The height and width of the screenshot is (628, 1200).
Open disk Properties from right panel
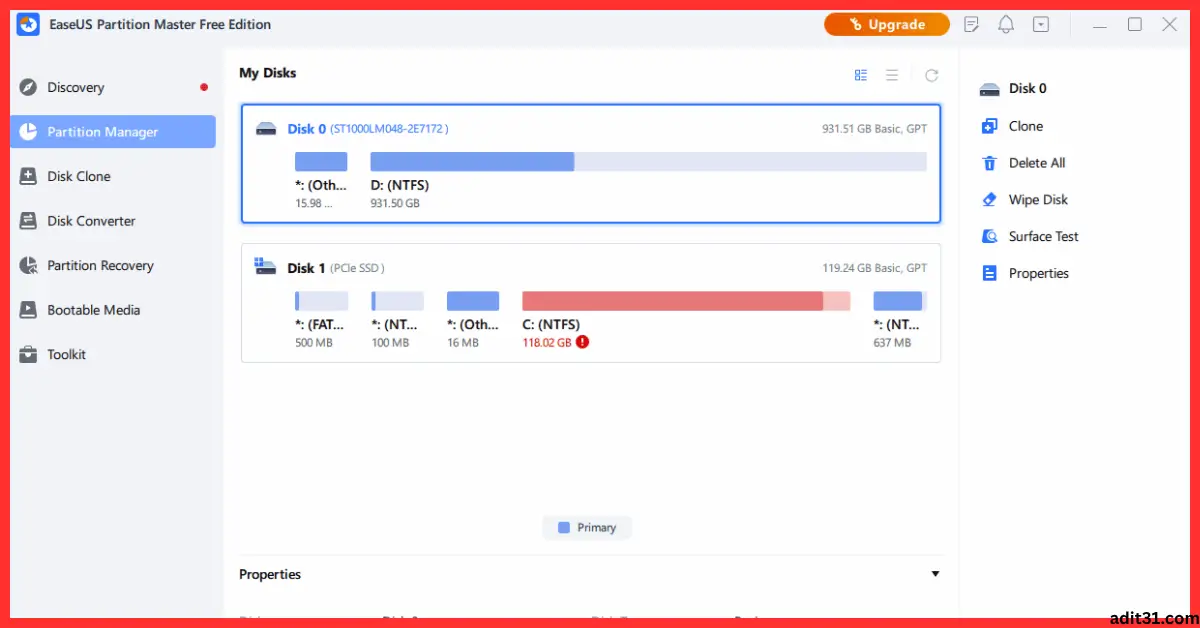[x=1039, y=274]
